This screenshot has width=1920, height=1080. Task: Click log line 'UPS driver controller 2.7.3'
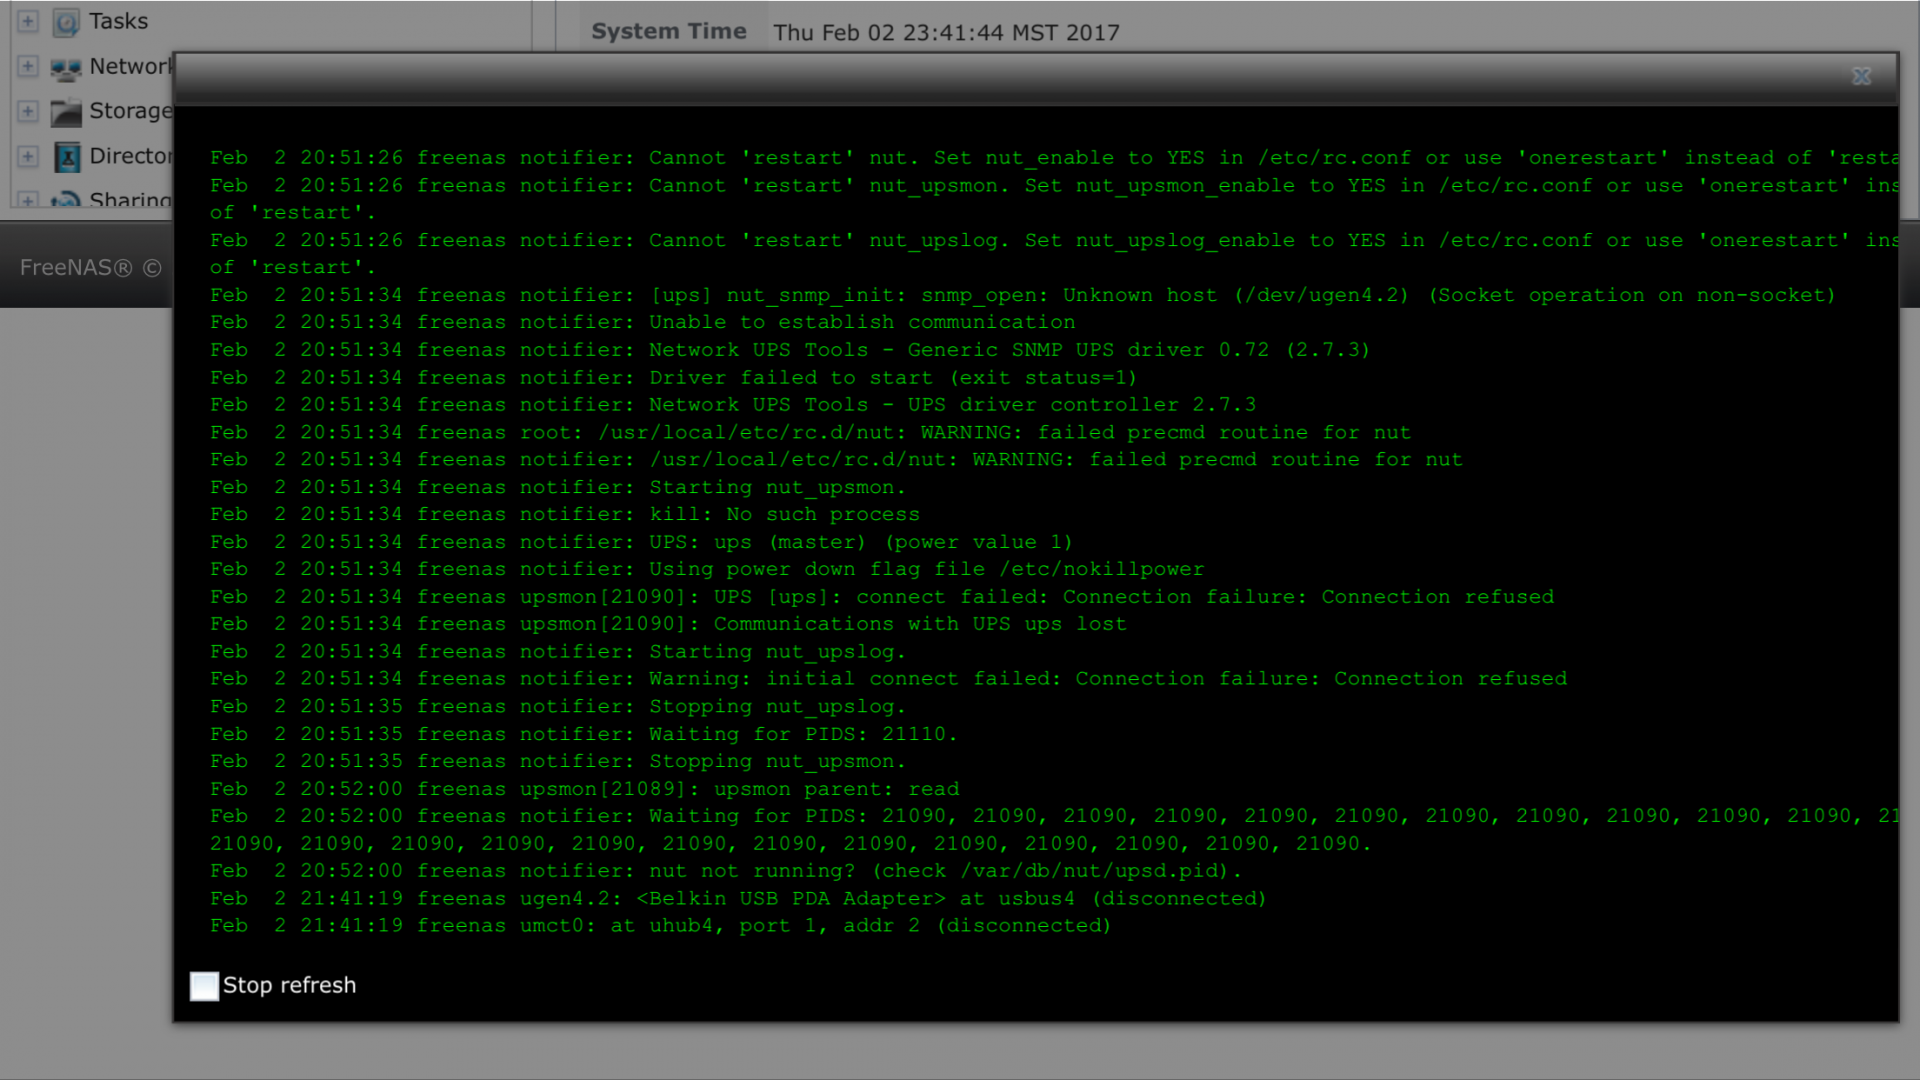point(733,405)
